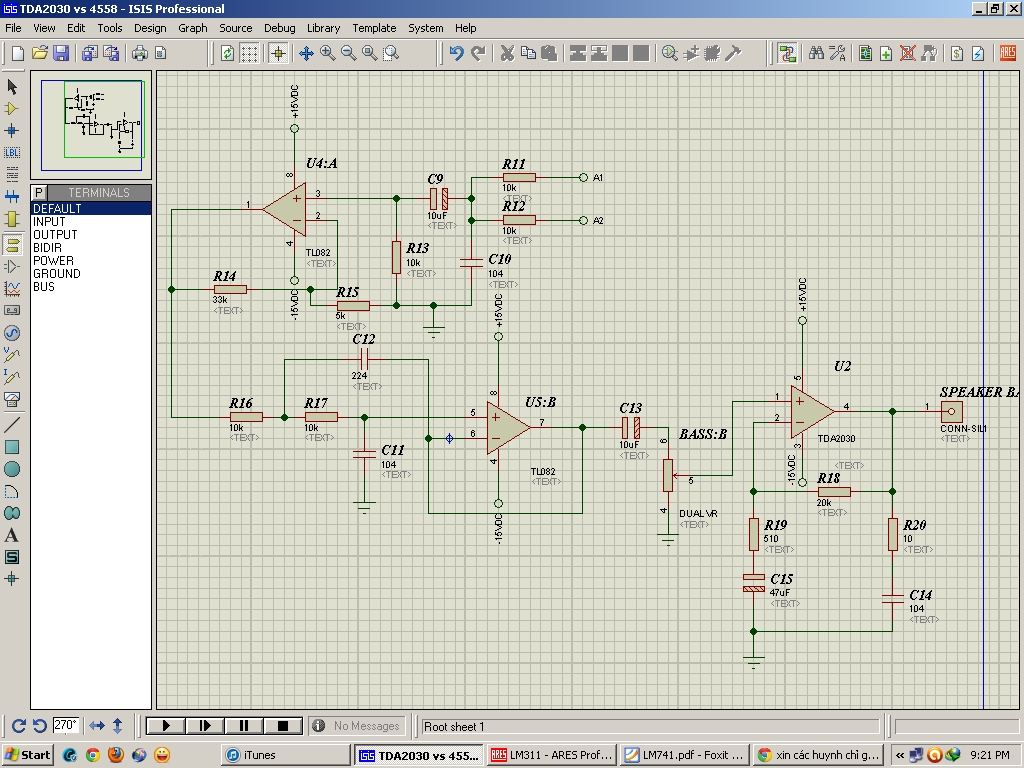Step the simulation one frame

[205, 726]
